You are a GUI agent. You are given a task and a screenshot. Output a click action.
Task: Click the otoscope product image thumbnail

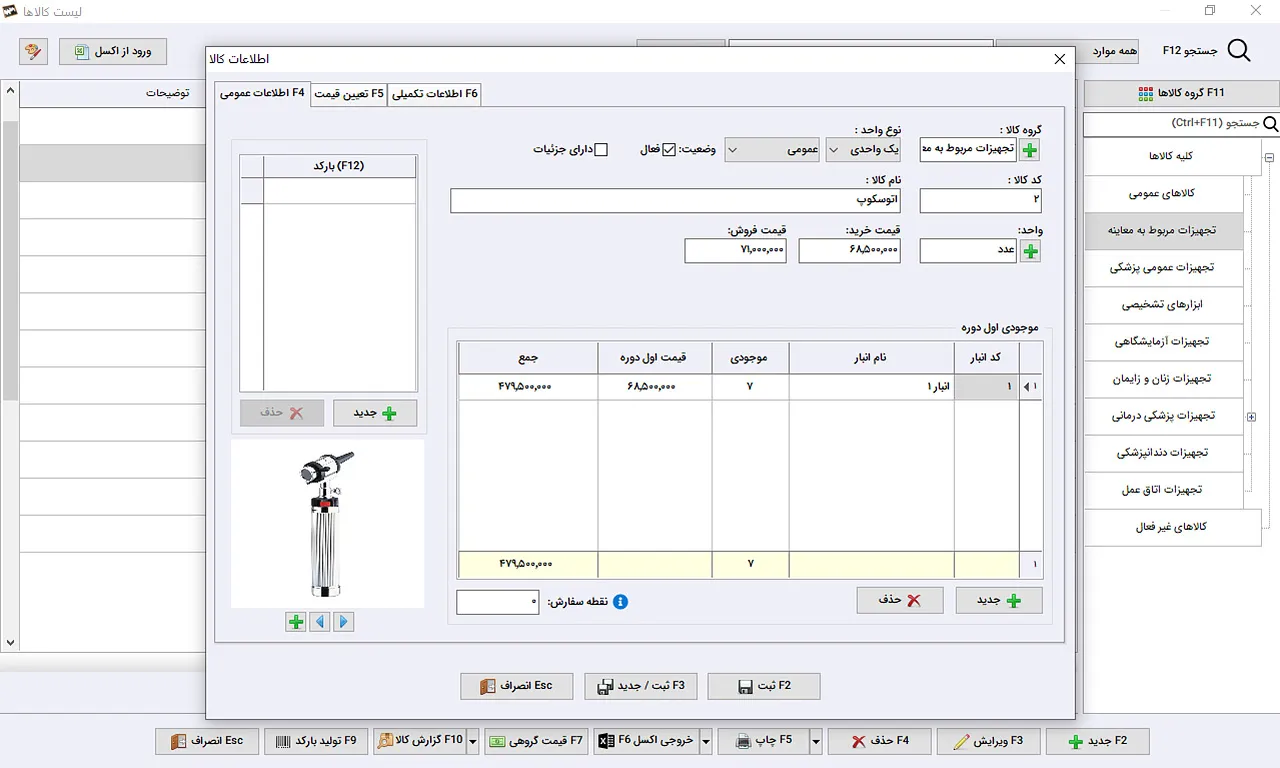click(327, 524)
